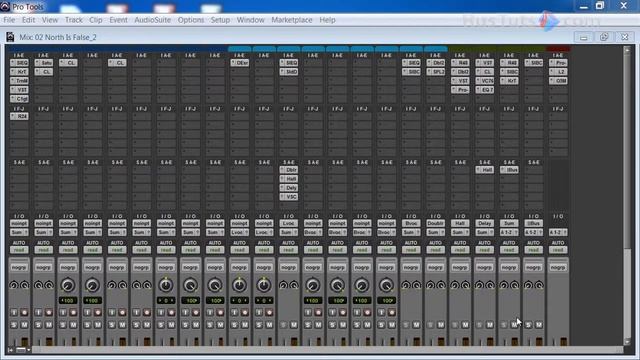The image size is (640, 360).
Task: Mute the aux track with Lvoc input
Action: [x=294, y=325]
